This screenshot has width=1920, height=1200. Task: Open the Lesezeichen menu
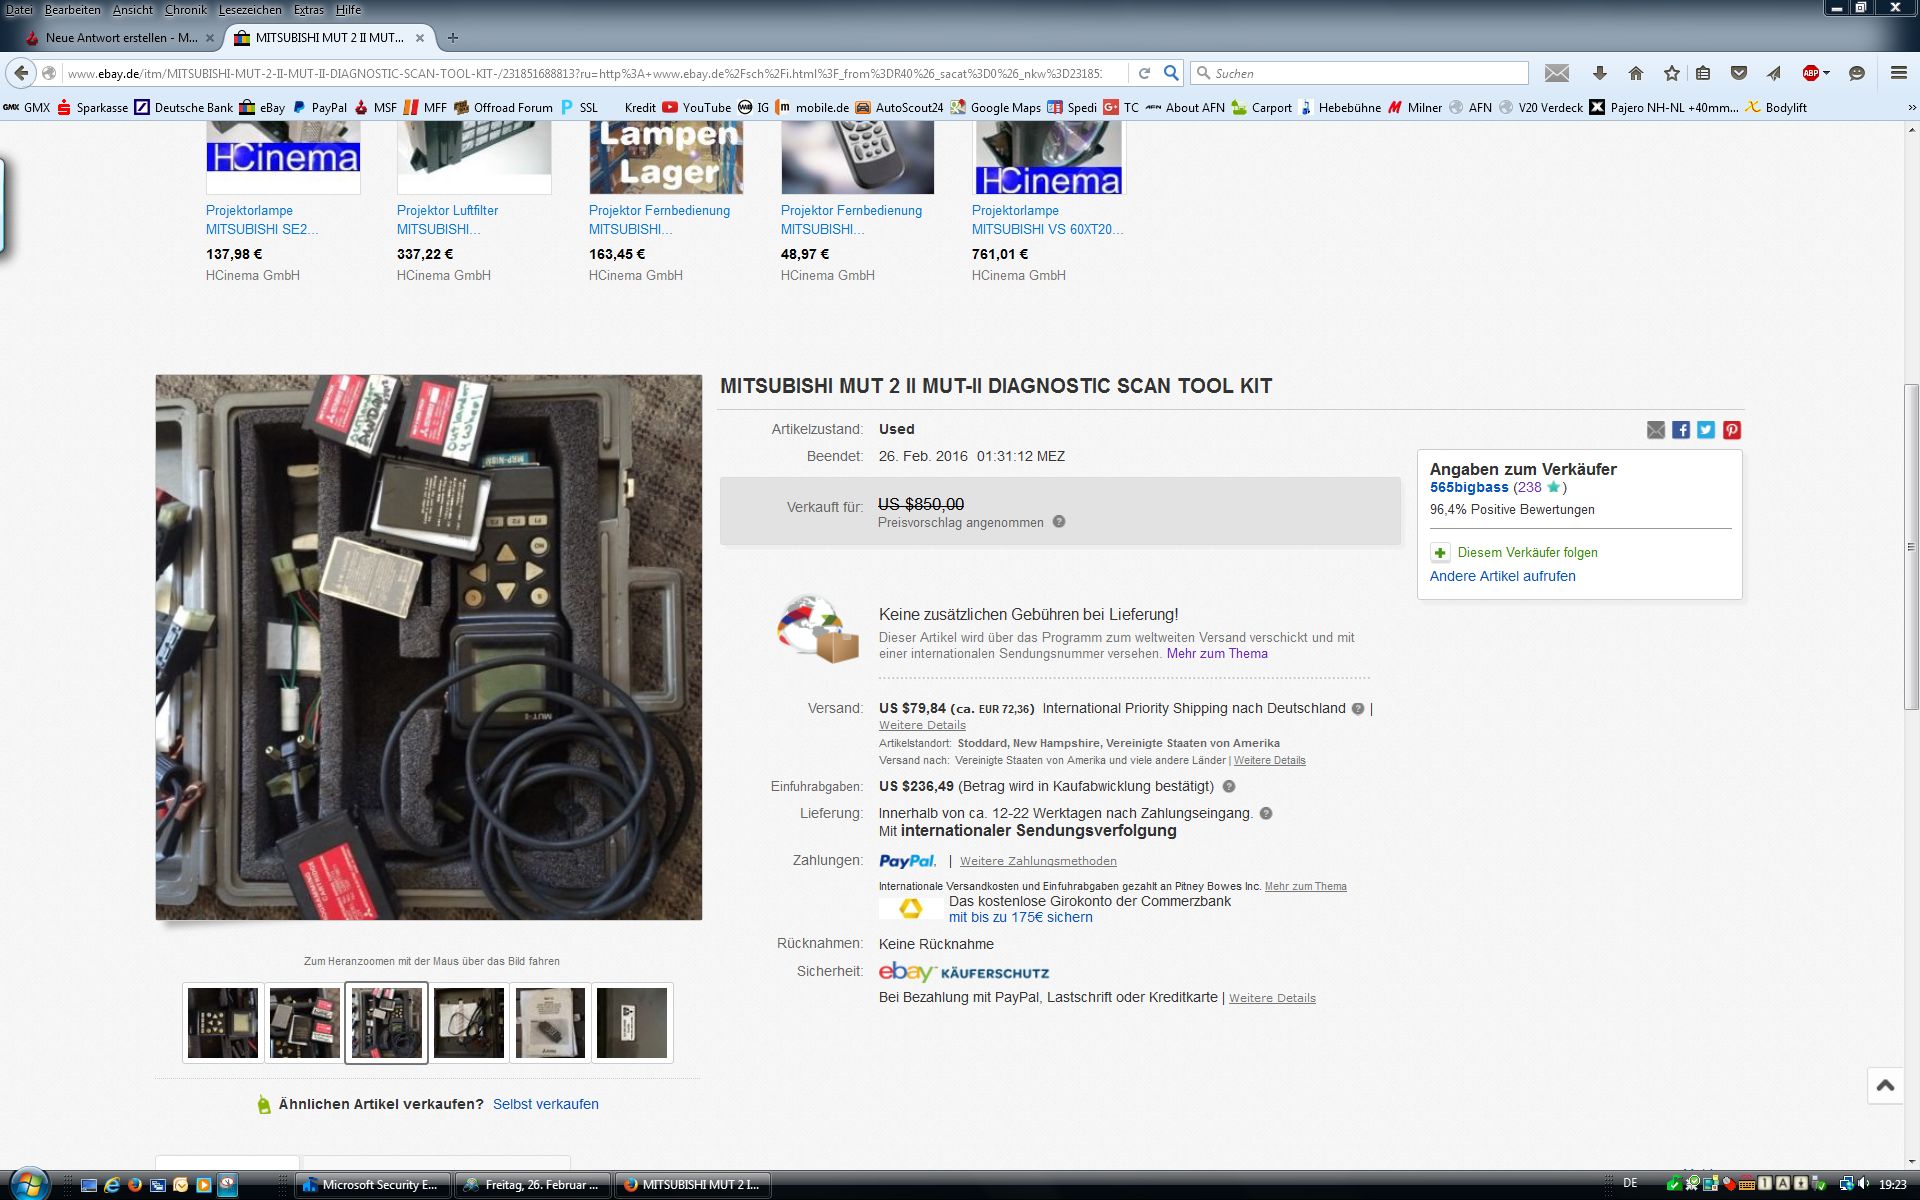point(250,9)
